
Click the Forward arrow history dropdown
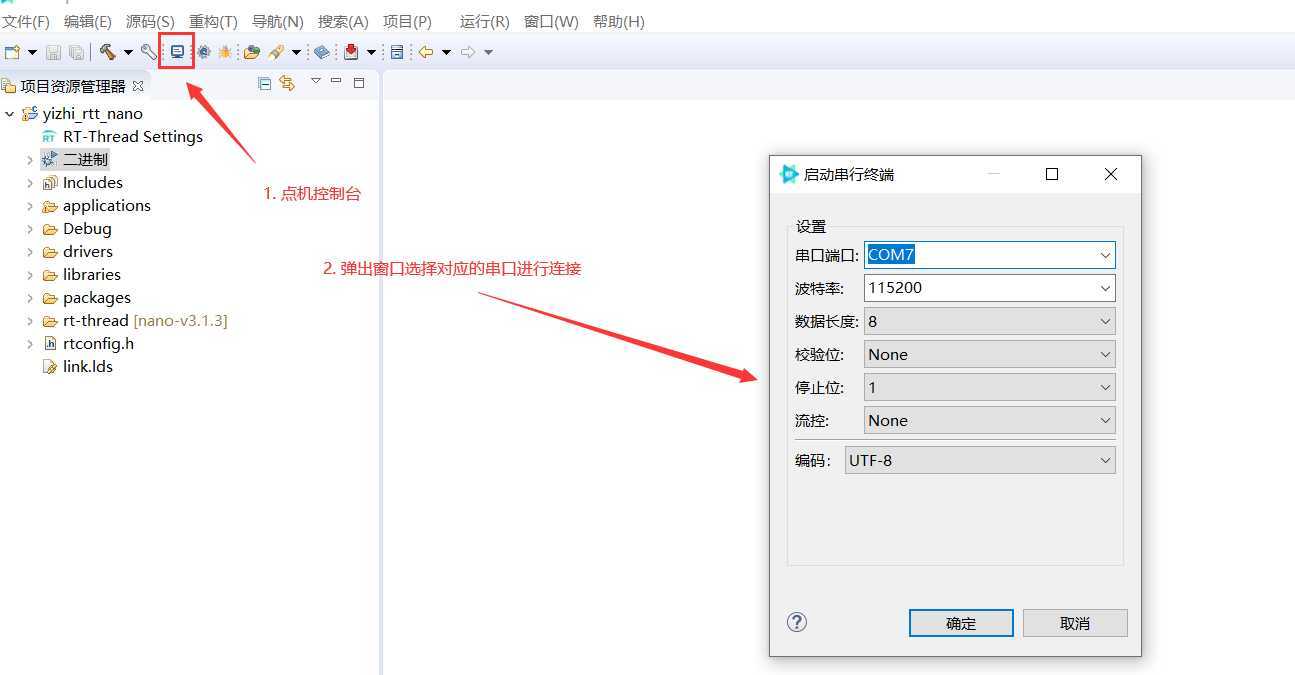[488, 52]
